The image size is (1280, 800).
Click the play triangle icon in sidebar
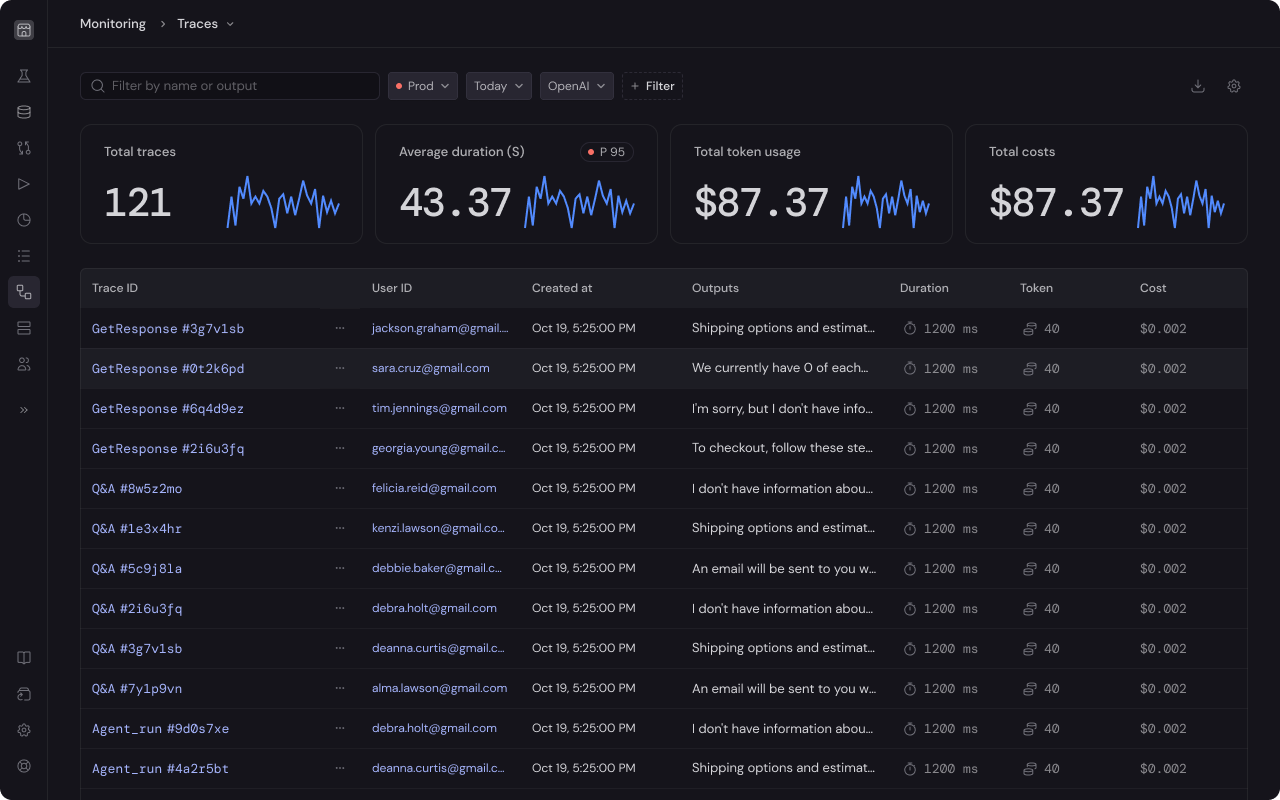[x=24, y=184]
